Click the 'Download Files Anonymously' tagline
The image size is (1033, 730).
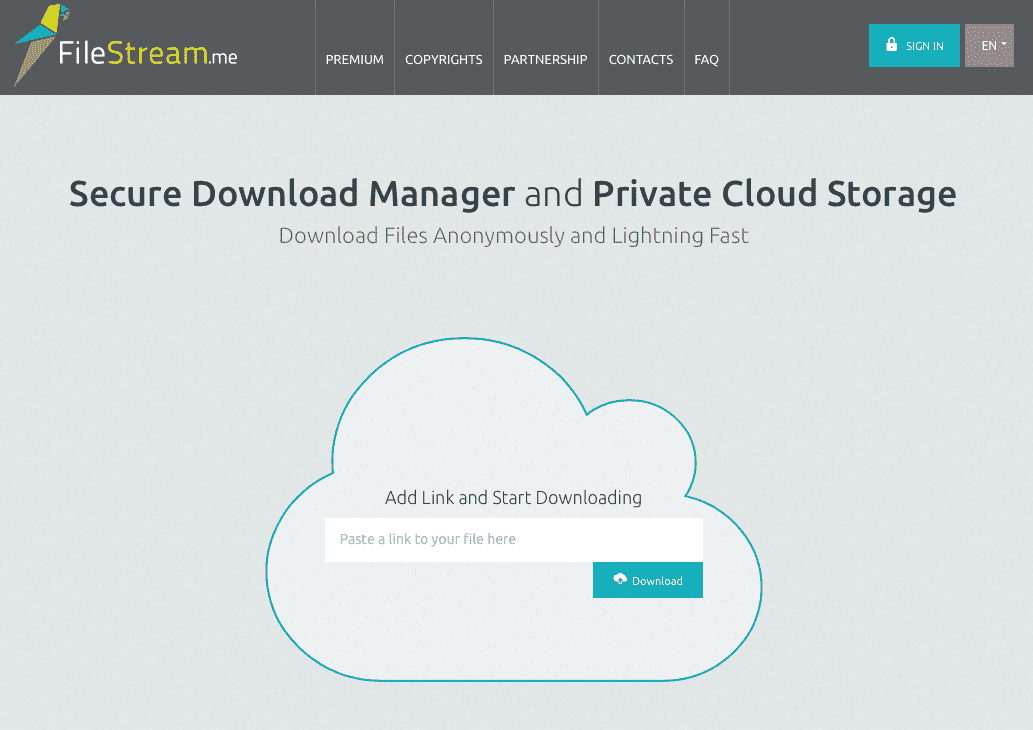coord(513,236)
